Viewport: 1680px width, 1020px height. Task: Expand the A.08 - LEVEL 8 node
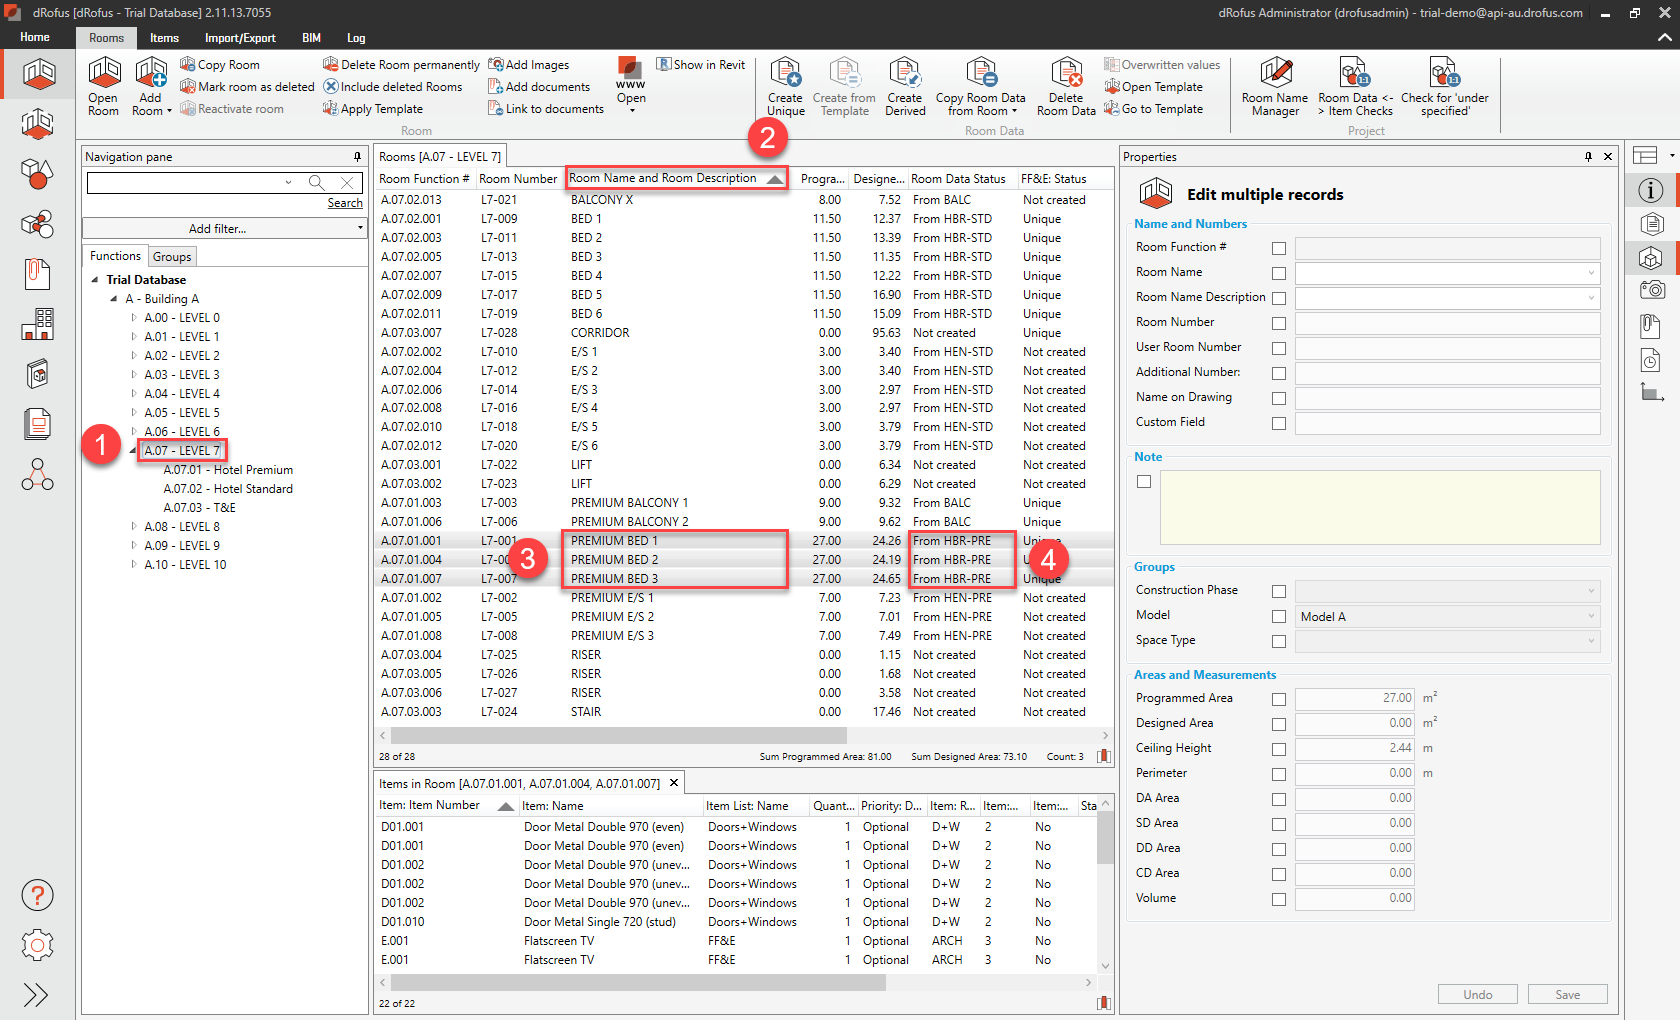point(133,526)
